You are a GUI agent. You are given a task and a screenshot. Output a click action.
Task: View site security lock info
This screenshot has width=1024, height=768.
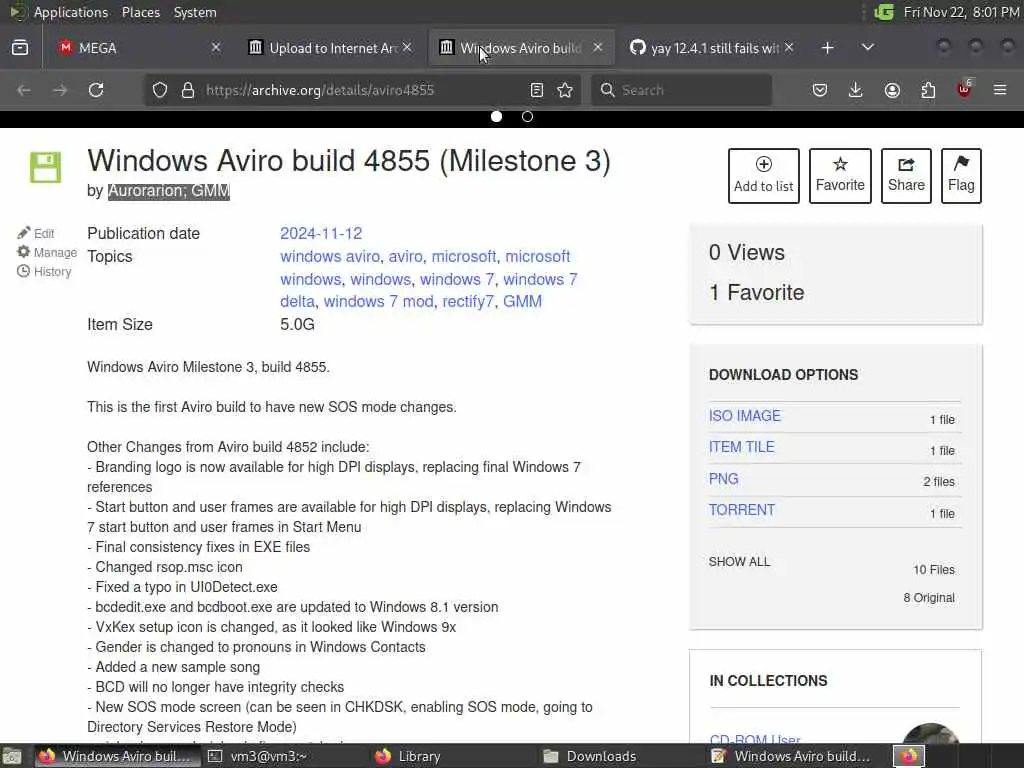pos(188,90)
